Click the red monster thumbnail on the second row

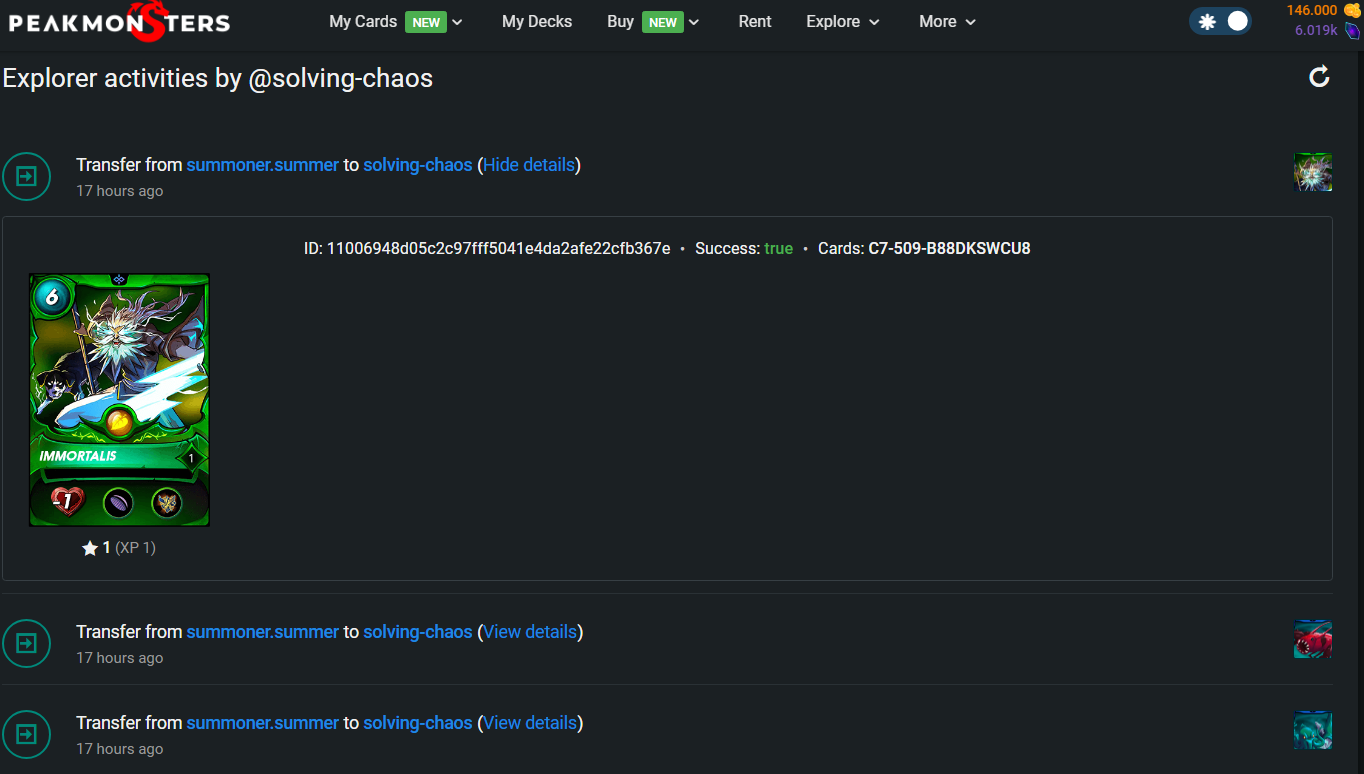(x=1313, y=639)
